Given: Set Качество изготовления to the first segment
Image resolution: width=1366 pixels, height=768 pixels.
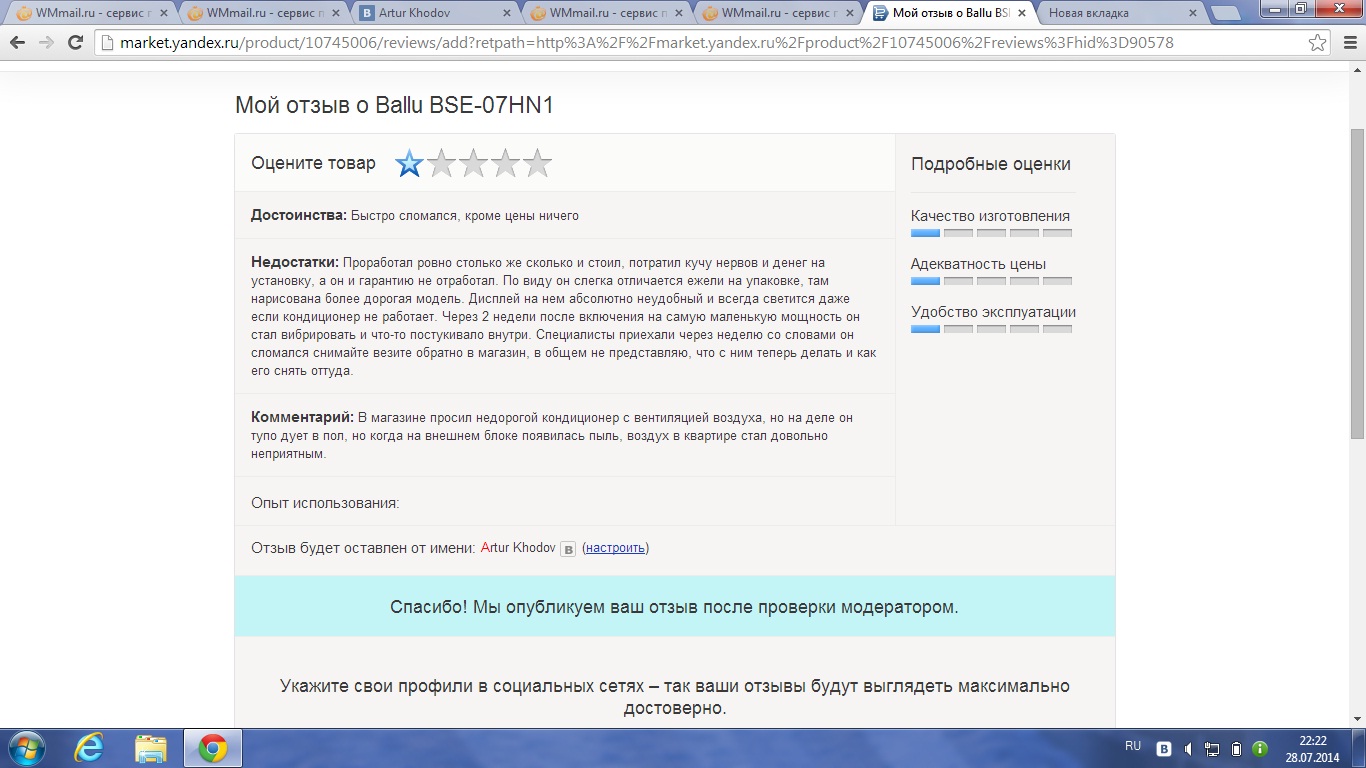Looking at the screenshot, I should click(925, 233).
